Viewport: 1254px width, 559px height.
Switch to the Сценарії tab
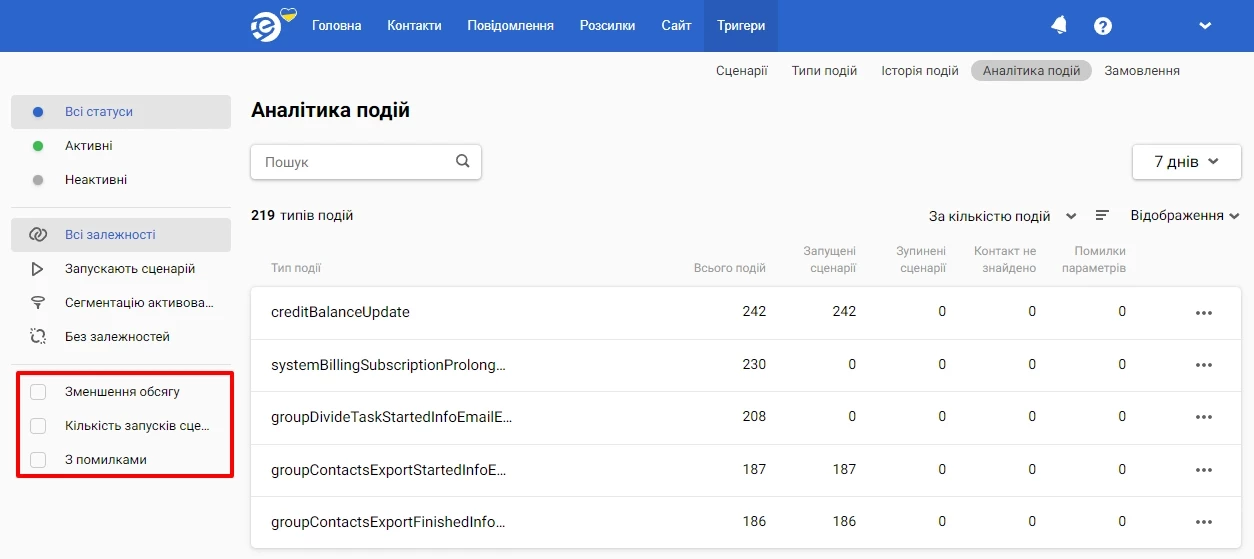[x=742, y=71]
